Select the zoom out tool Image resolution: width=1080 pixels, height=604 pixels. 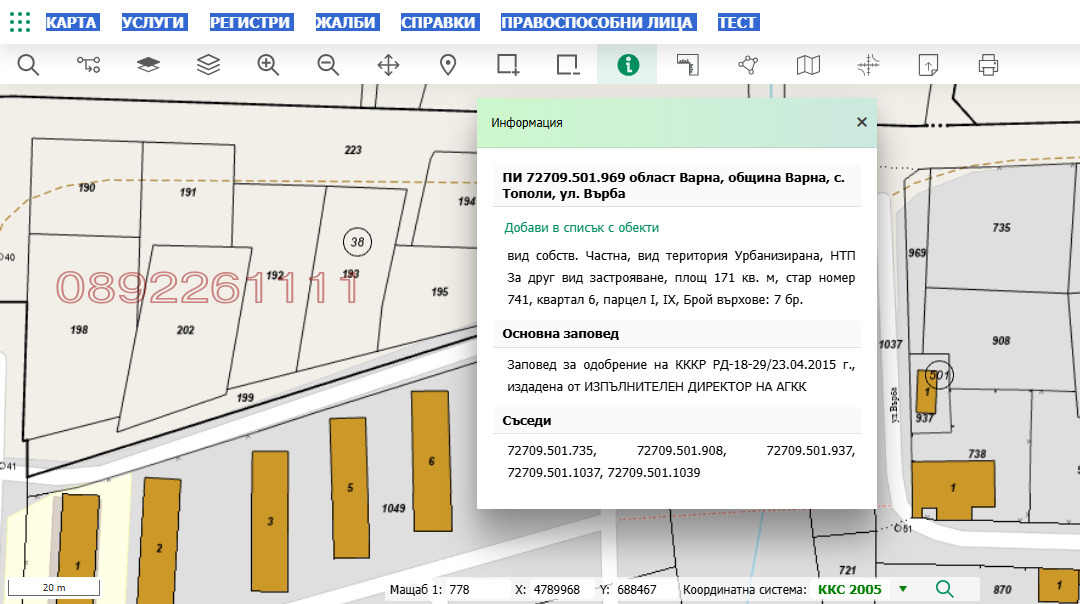tap(328, 65)
